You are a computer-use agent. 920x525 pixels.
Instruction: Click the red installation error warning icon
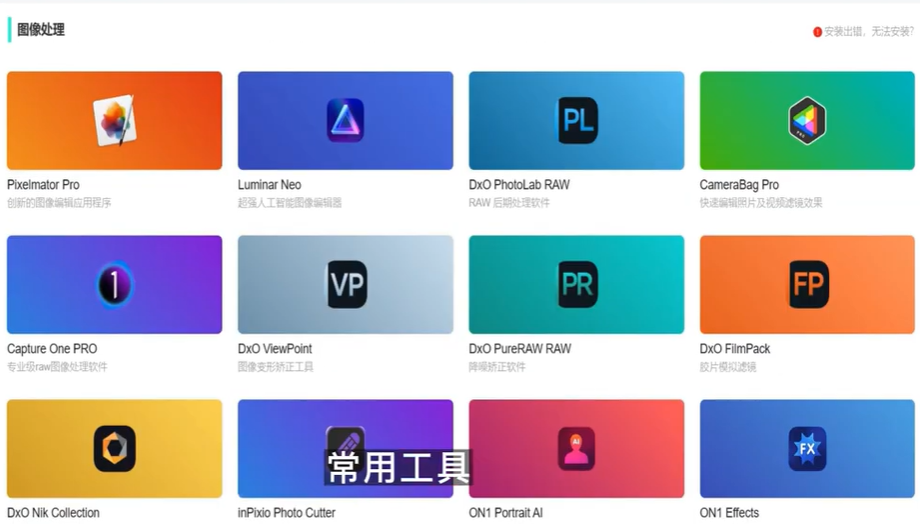pyautogui.click(x=817, y=32)
